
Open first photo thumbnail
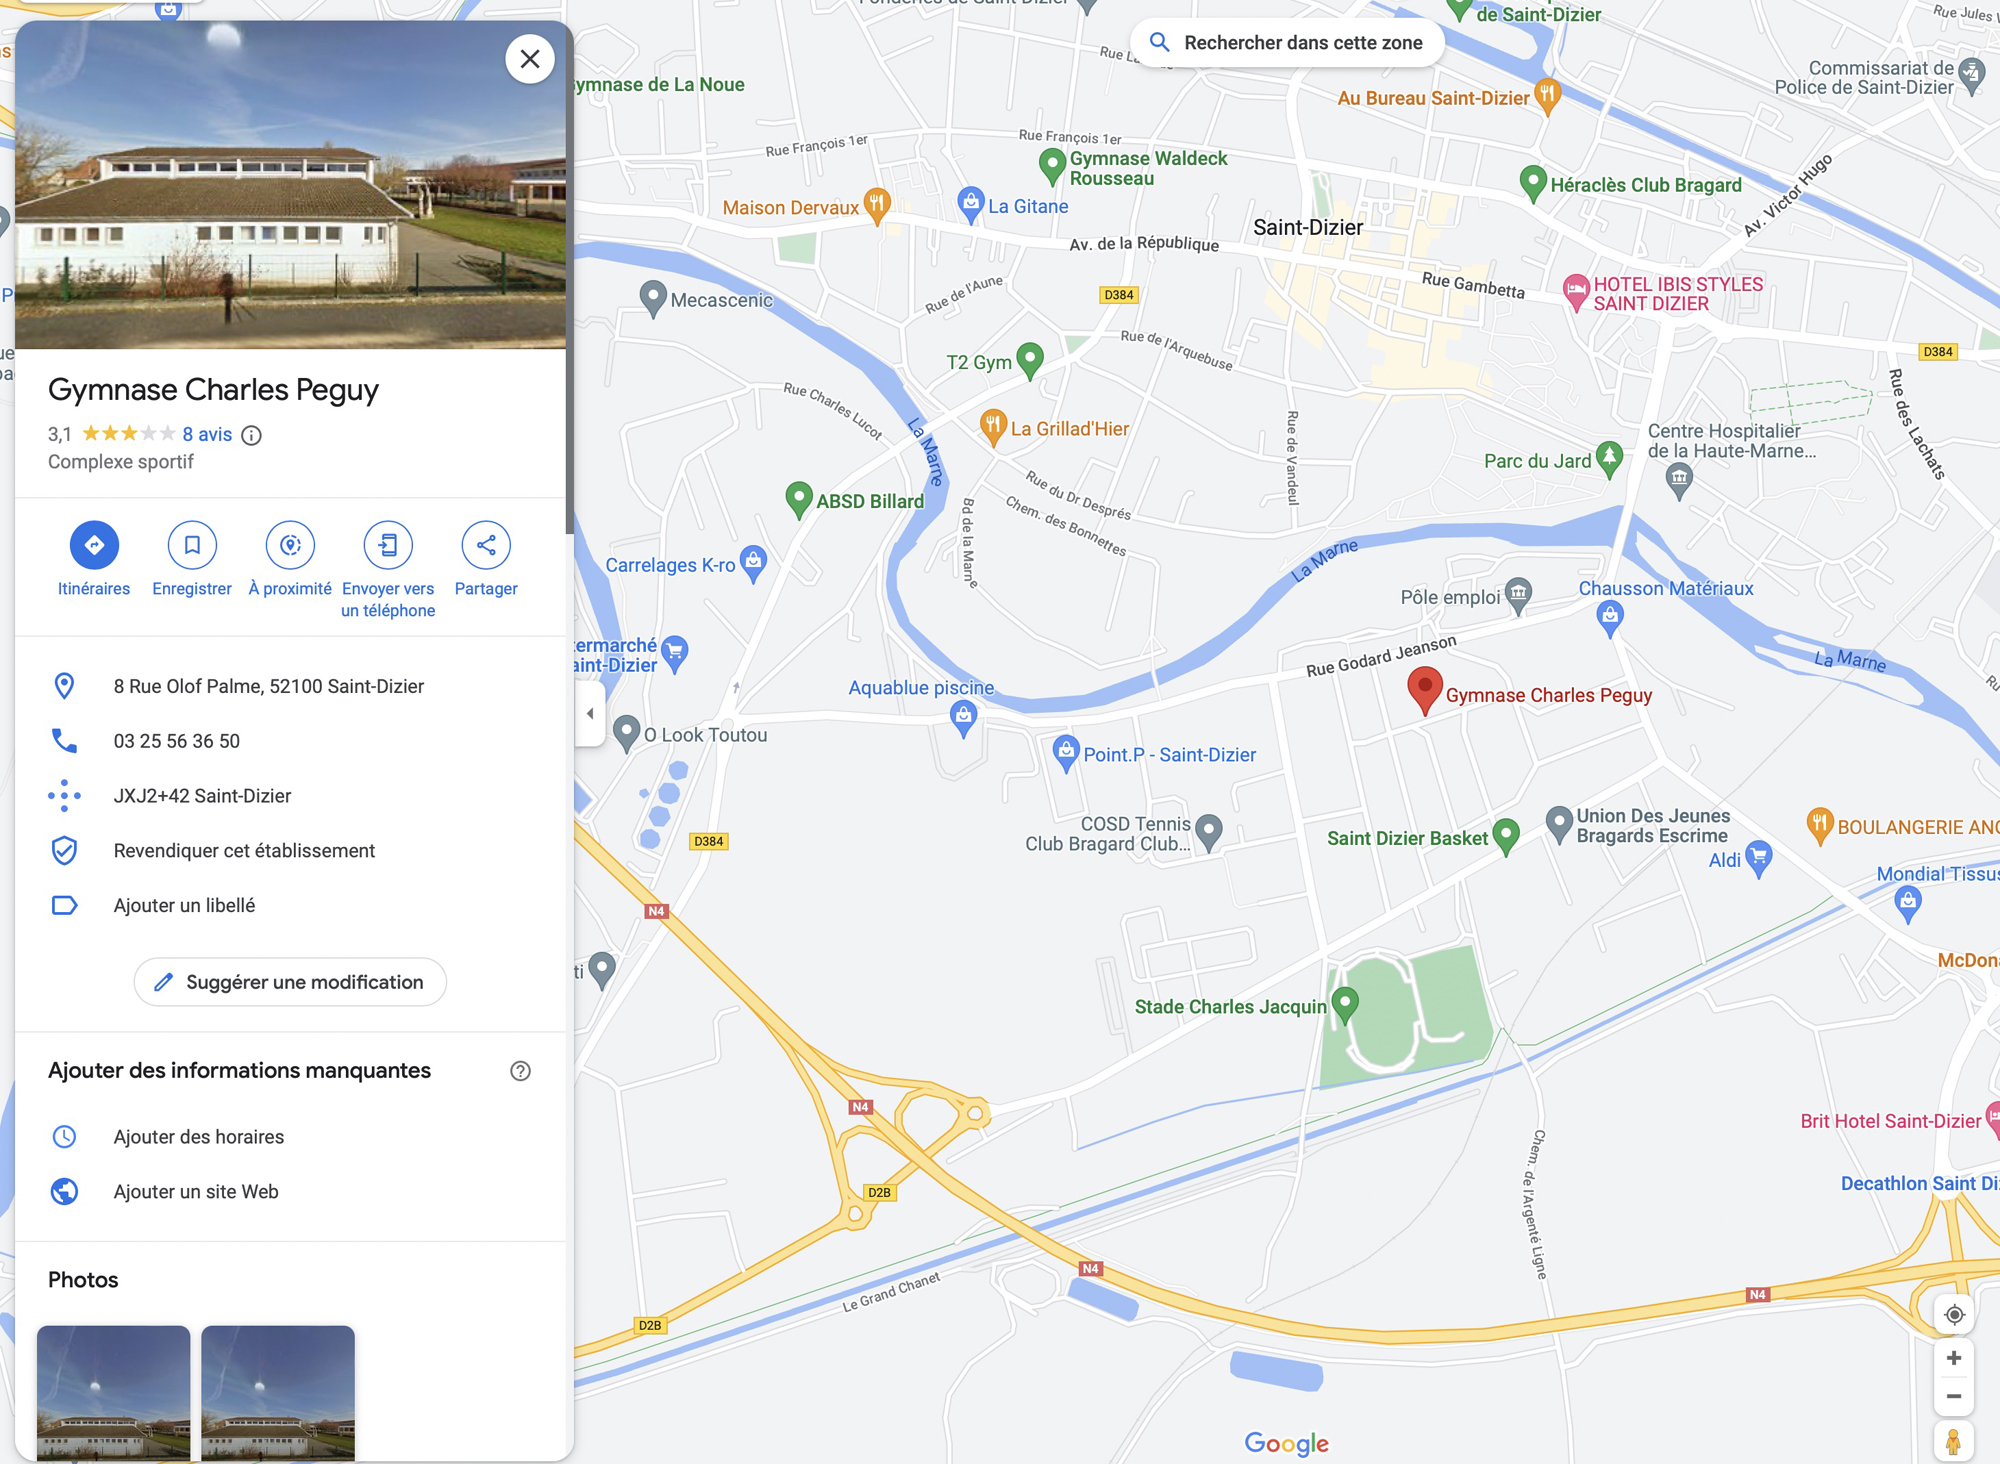click(114, 1393)
